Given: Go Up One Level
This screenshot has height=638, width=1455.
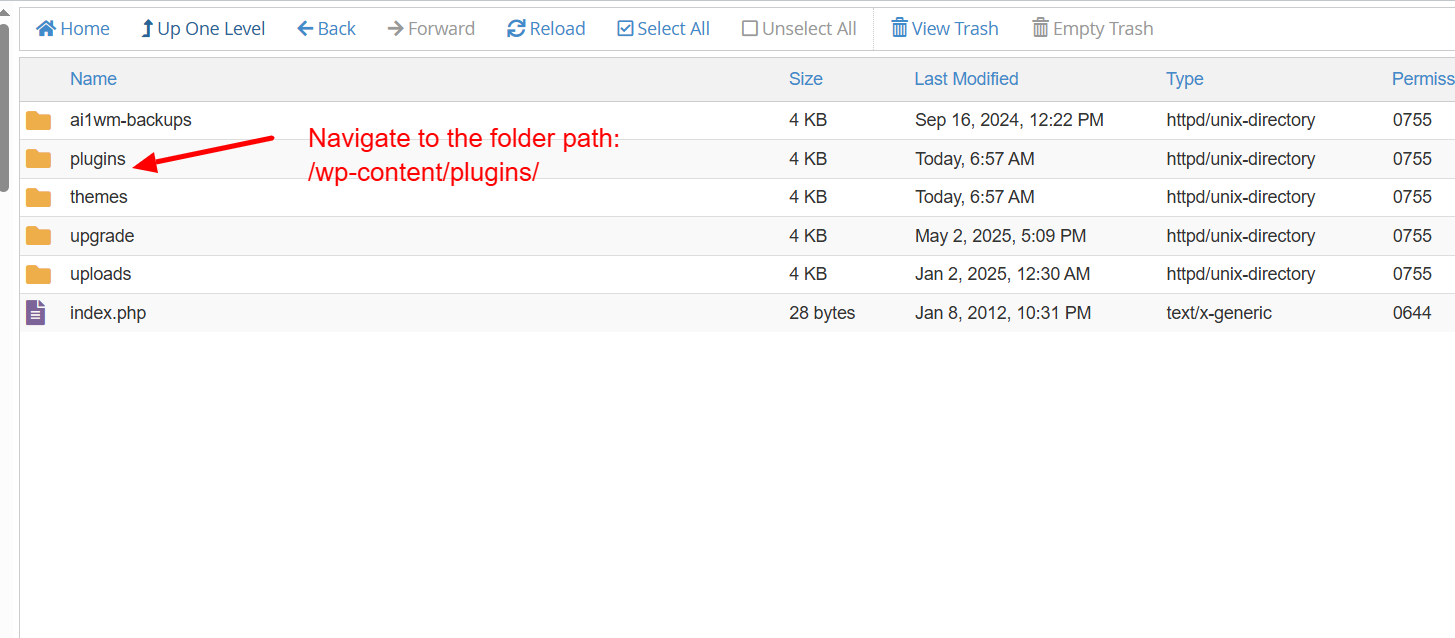Looking at the screenshot, I should point(203,29).
